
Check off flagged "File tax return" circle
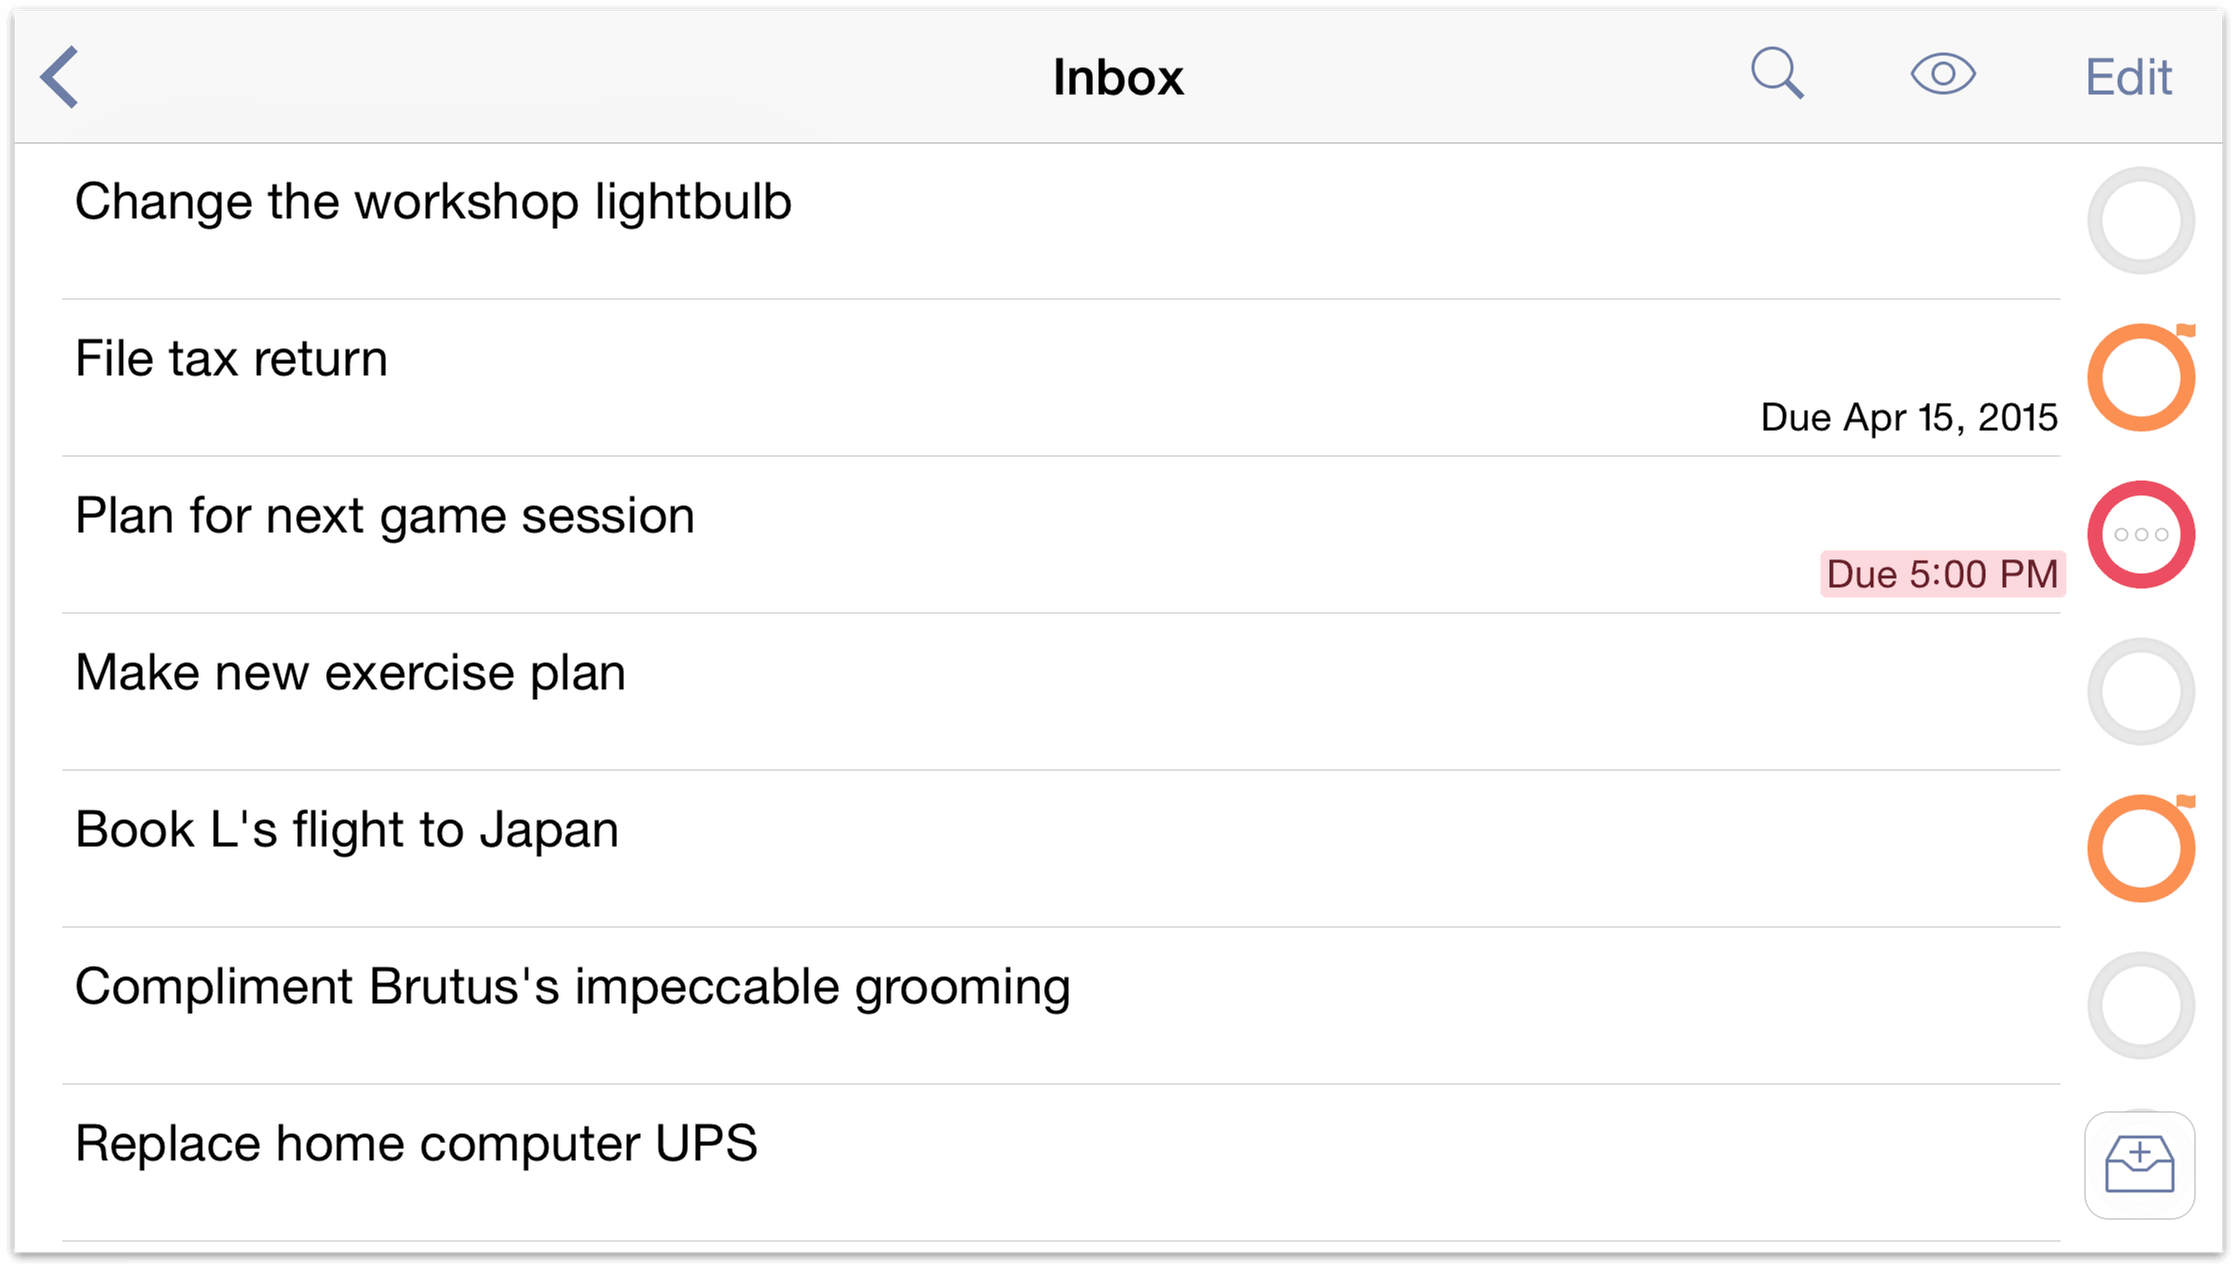[2140, 378]
